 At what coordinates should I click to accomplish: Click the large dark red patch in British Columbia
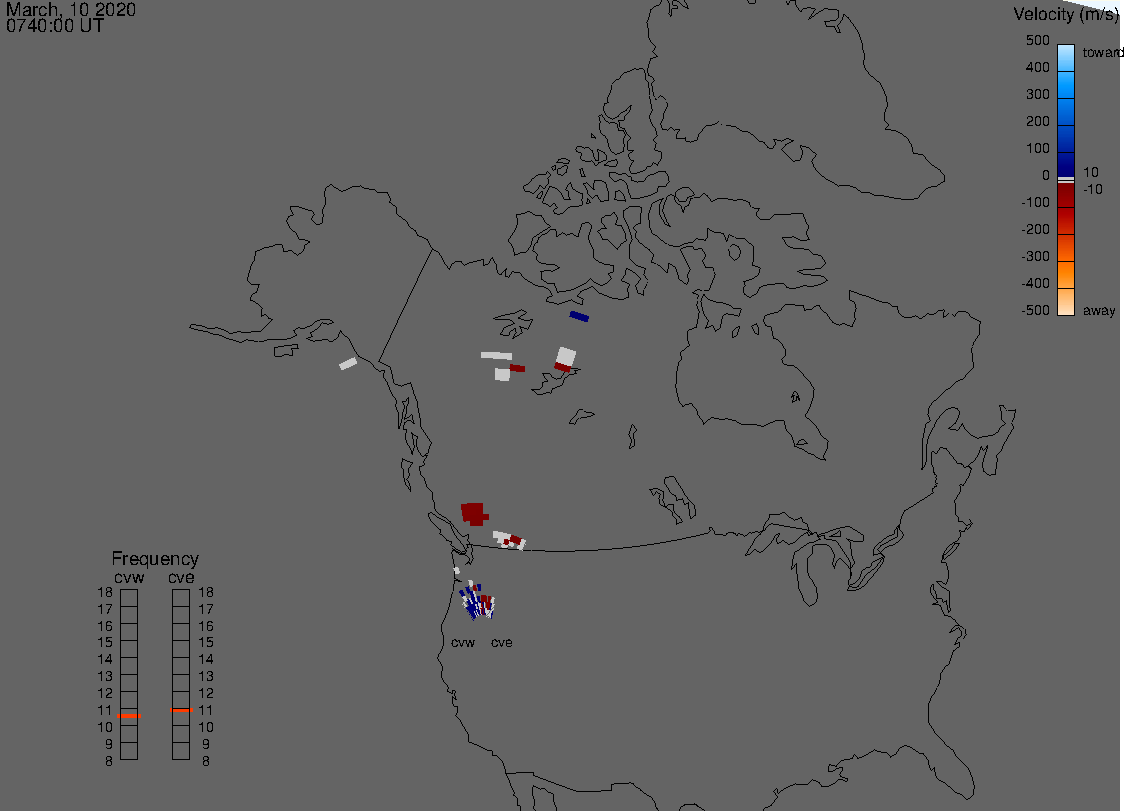tap(474, 513)
